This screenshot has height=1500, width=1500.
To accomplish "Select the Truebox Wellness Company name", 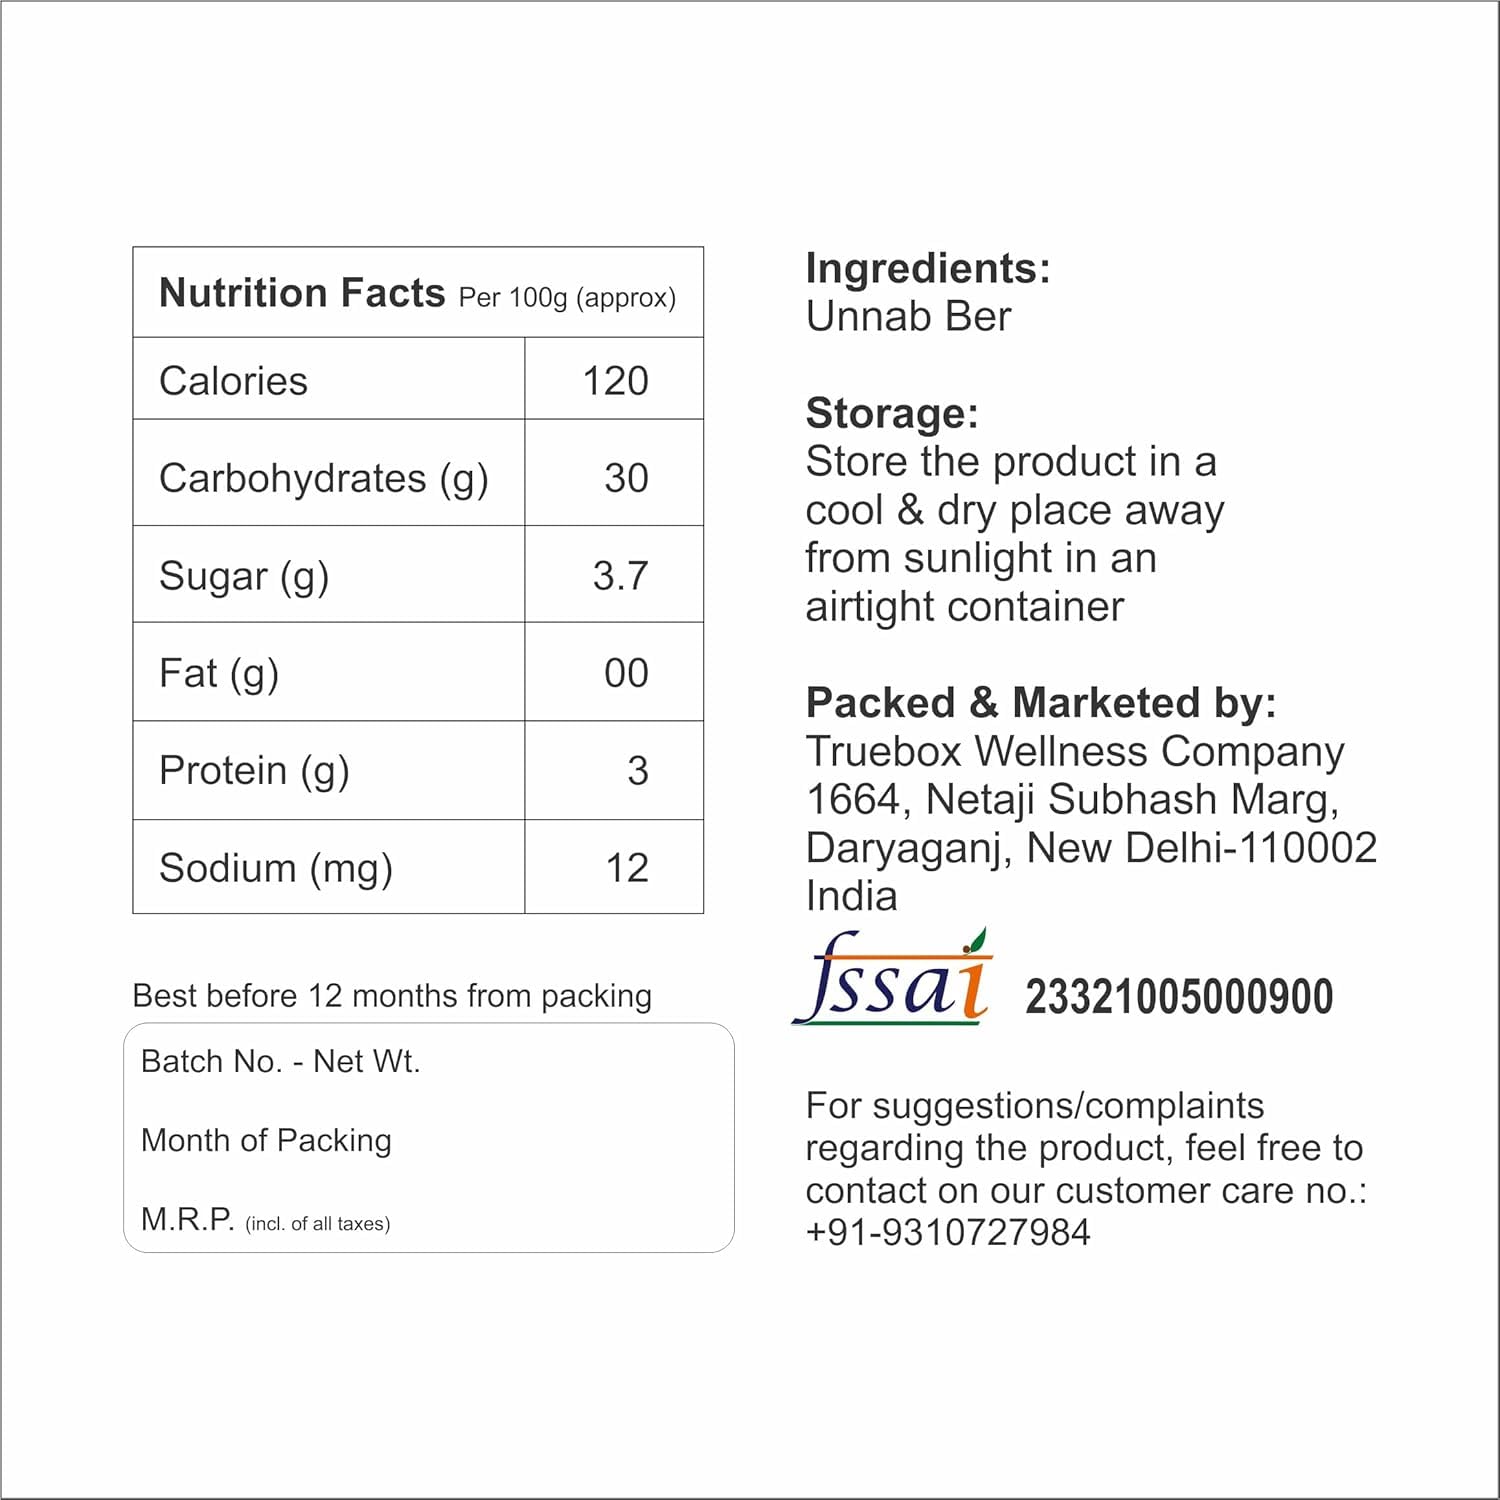I will click(1075, 750).
